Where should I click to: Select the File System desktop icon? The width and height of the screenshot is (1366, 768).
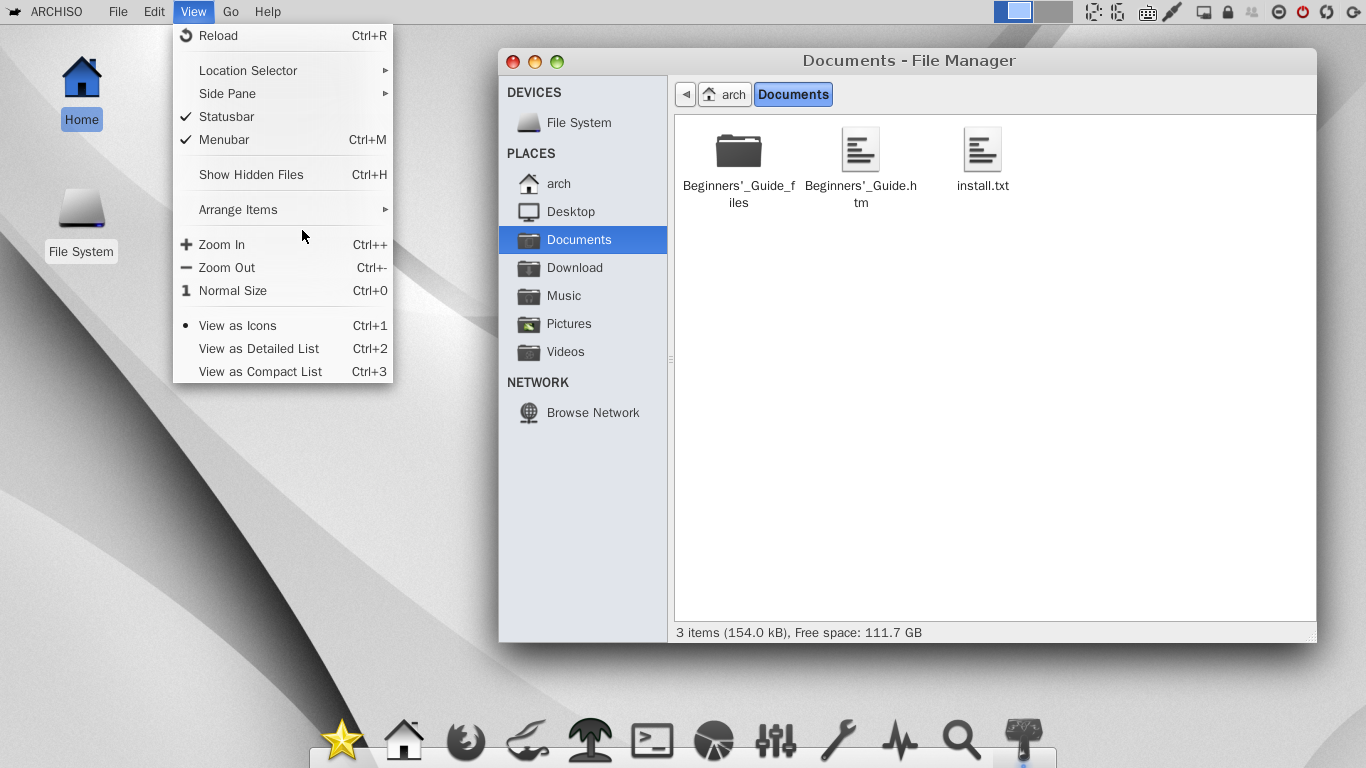point(82,224)
